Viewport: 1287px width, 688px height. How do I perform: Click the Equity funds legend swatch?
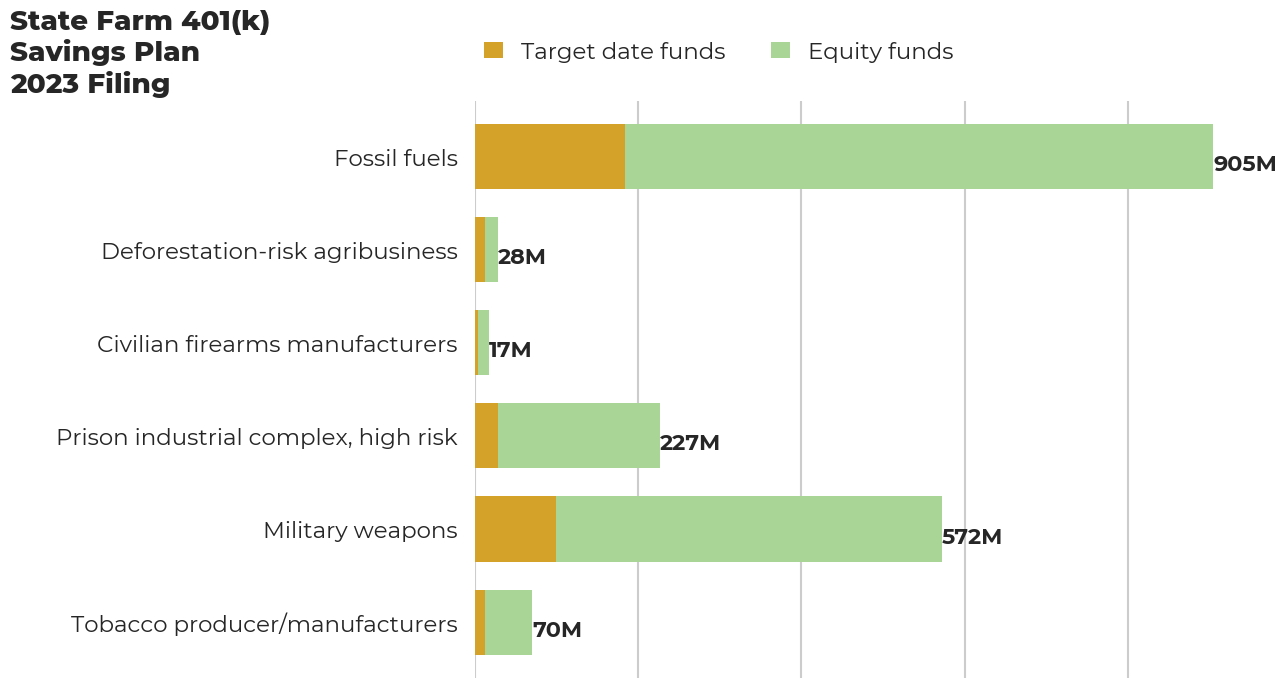tap(780, 50)
